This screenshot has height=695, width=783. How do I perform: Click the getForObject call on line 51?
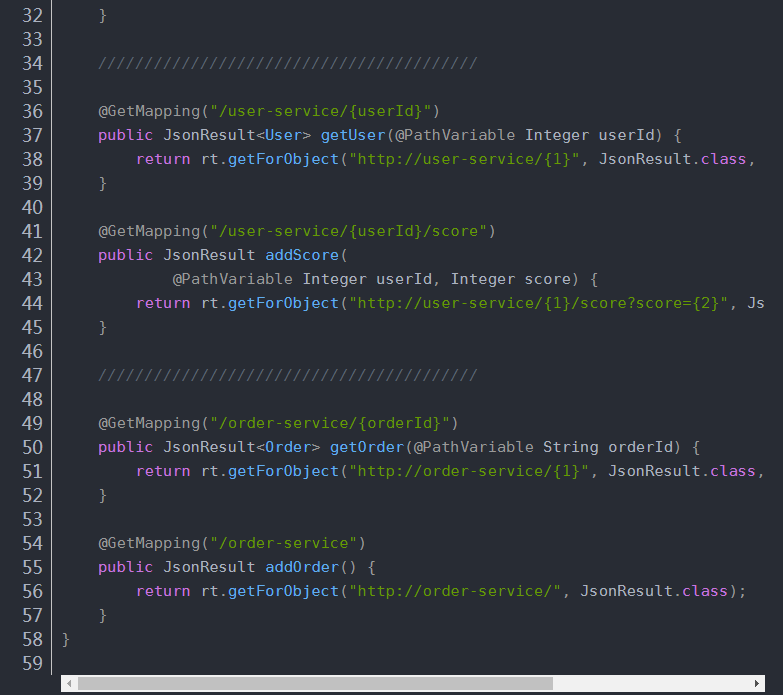[x=283, y=471]
